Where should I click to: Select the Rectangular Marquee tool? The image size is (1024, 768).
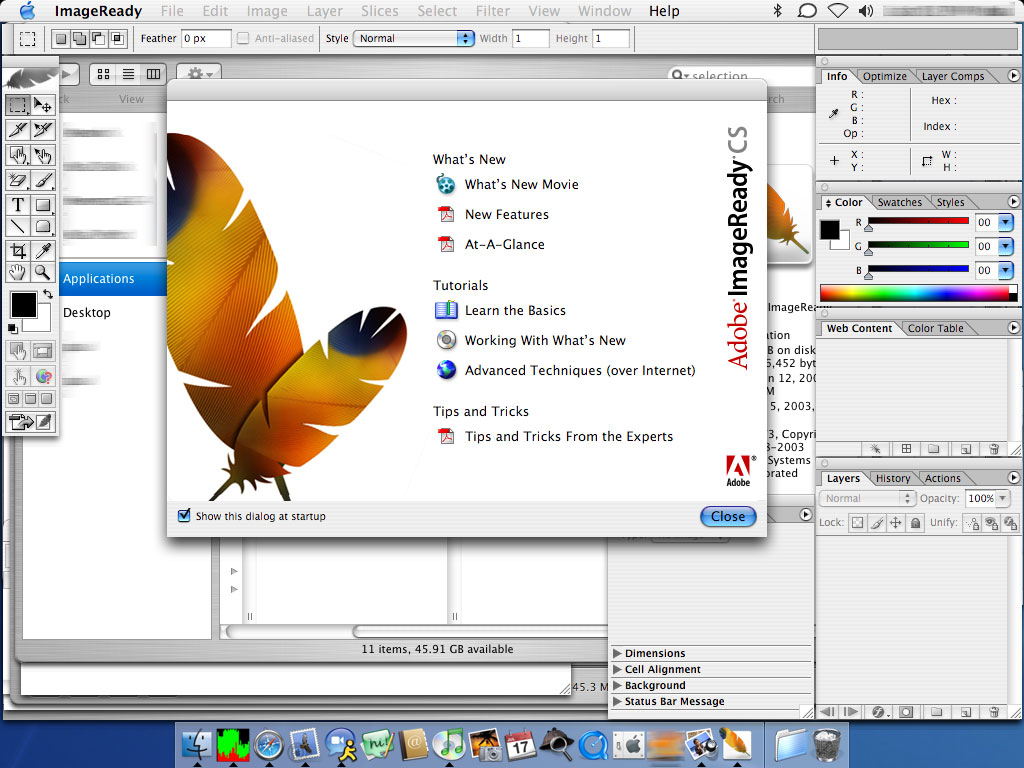[18, 104]
